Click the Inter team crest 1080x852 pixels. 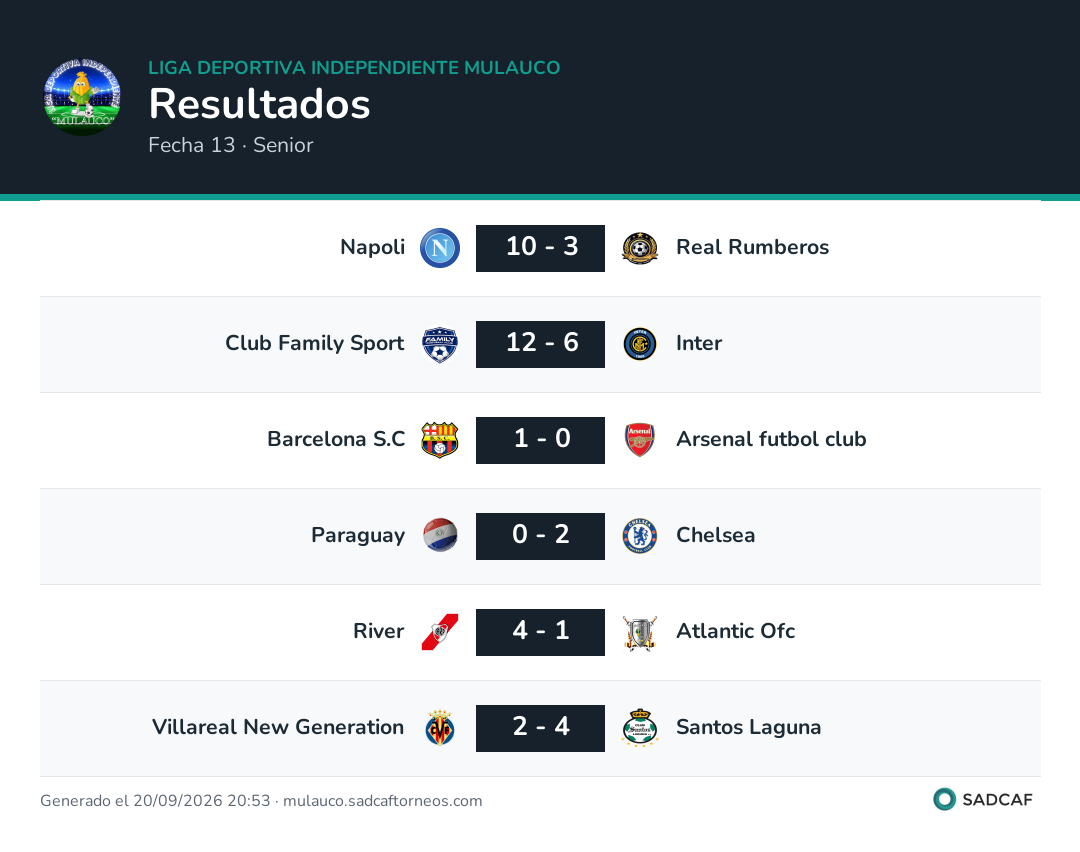click(x=640, y=344)
